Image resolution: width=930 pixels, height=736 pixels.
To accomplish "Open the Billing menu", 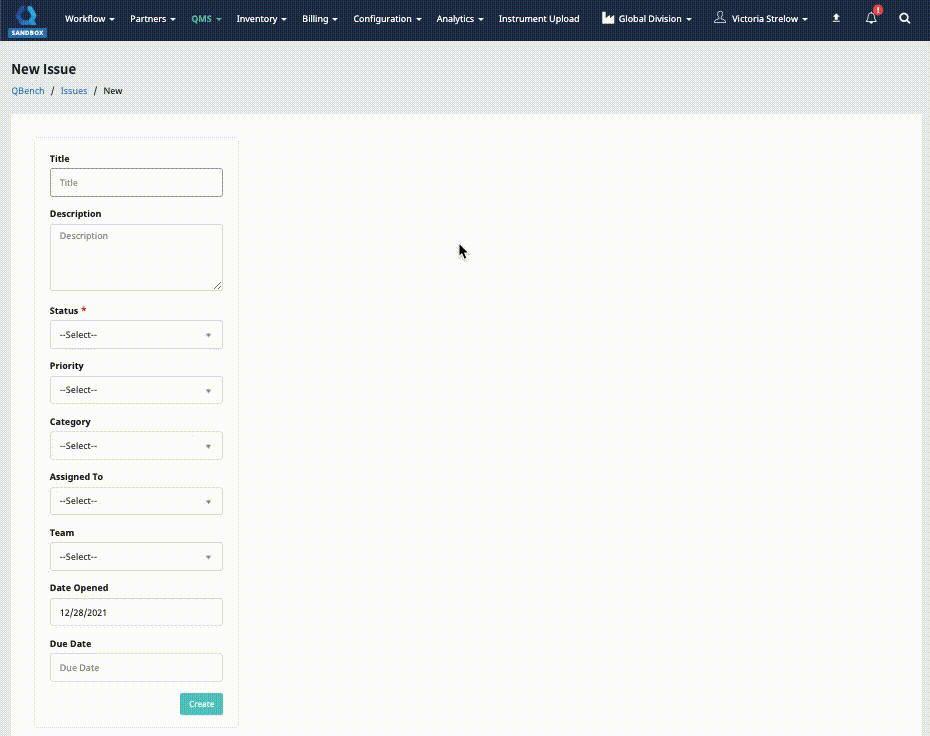I will [x=320, y=19].
